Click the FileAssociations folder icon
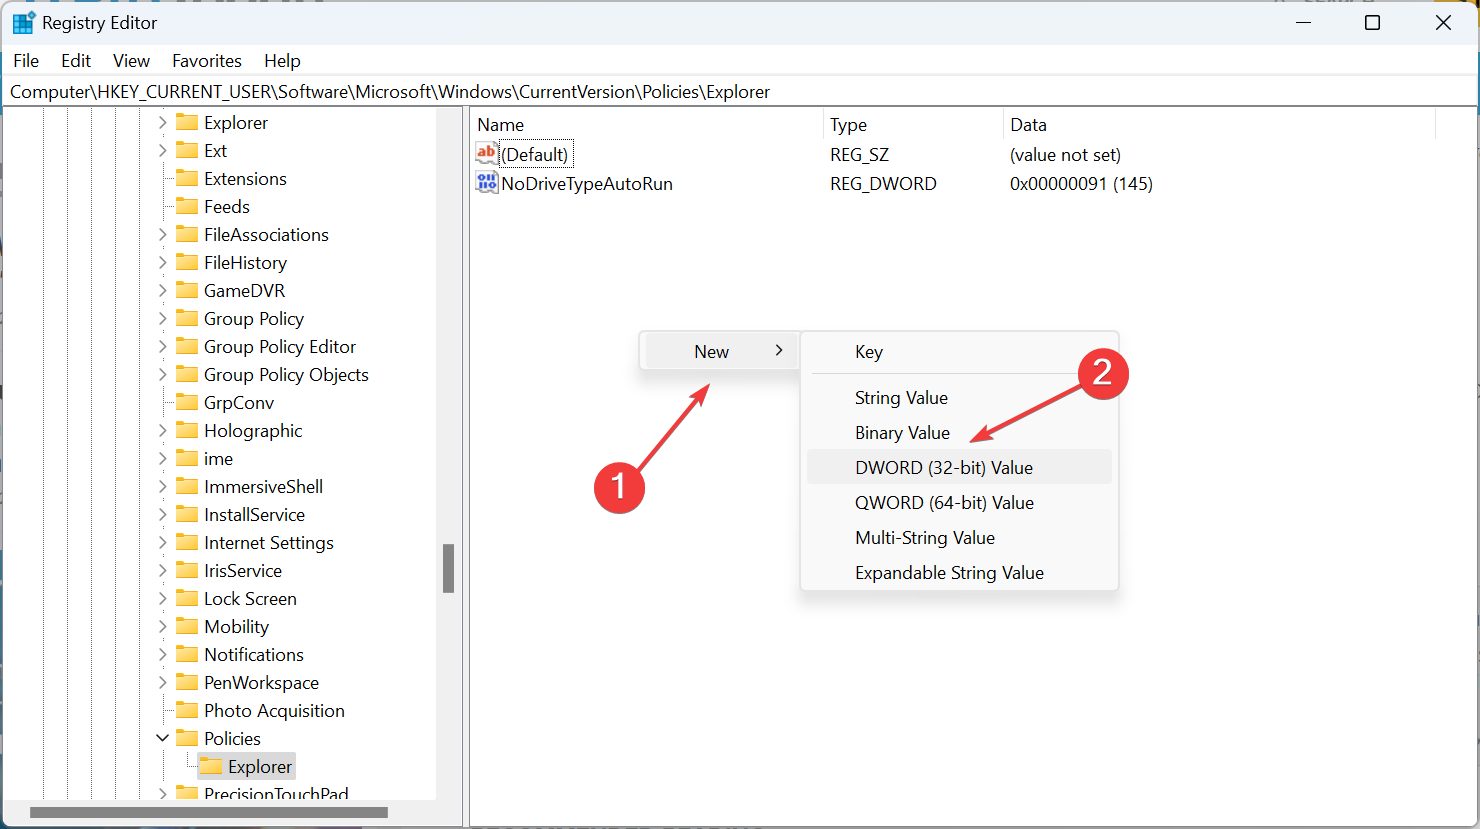The width and height of the screenshot is (1480, 829). click(x=186, y=234)
